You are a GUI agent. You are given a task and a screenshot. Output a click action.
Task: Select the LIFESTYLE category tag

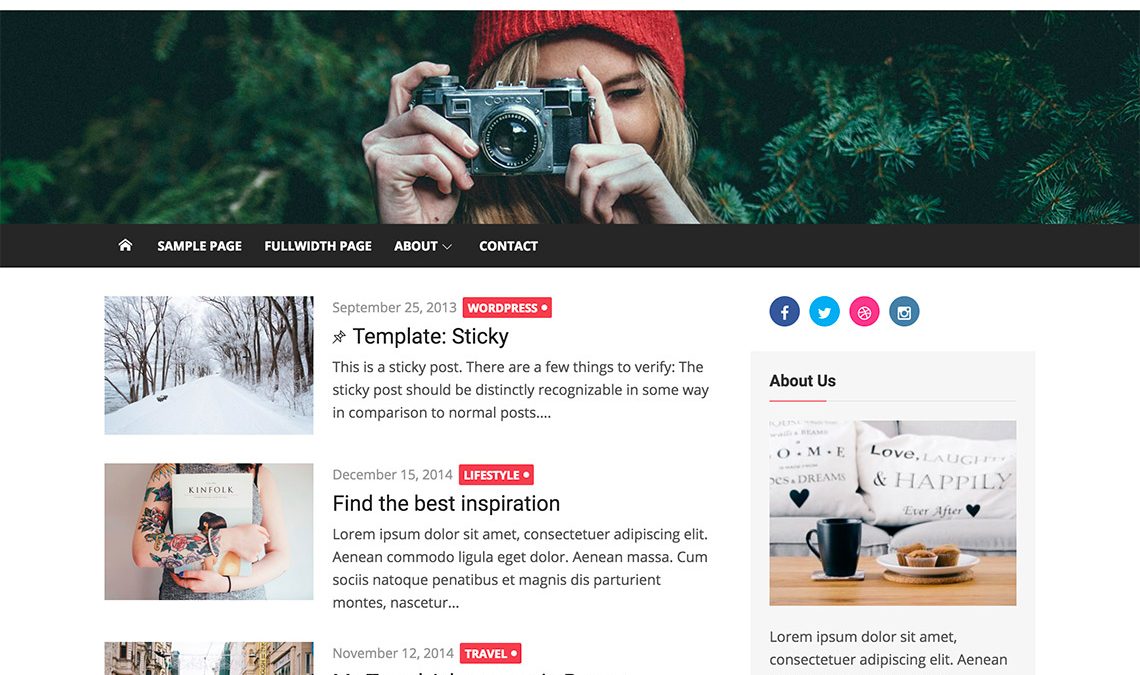click(x=497, y=475)
